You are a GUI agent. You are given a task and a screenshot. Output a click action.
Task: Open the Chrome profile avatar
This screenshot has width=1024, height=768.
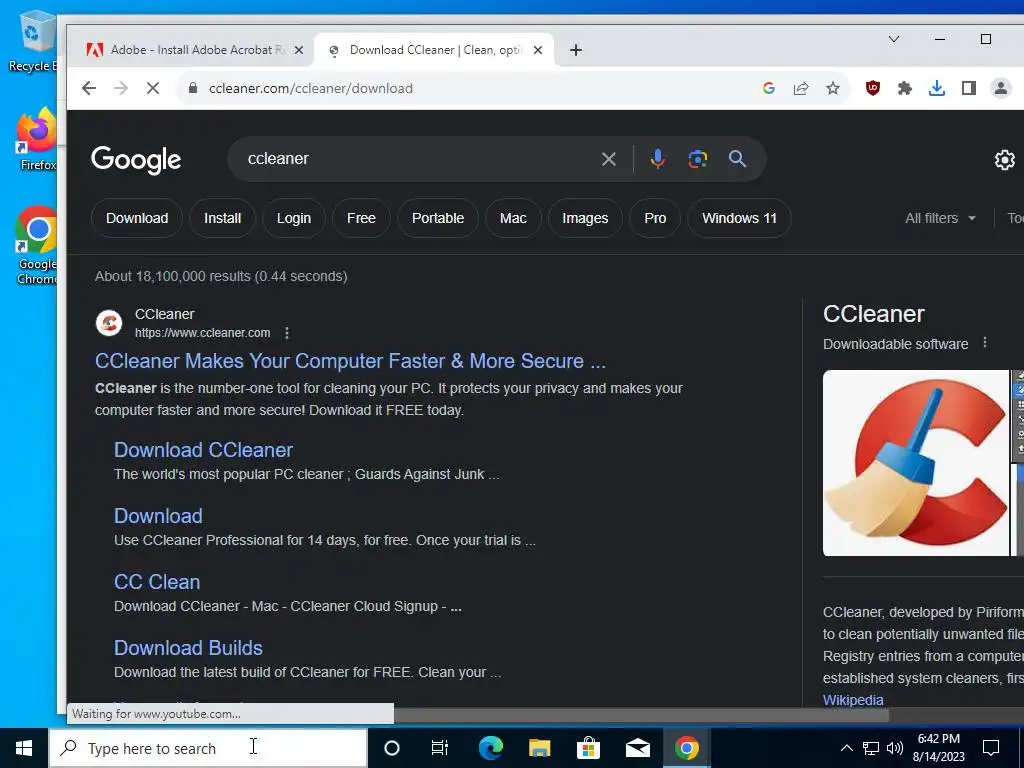pos(1000,88)
